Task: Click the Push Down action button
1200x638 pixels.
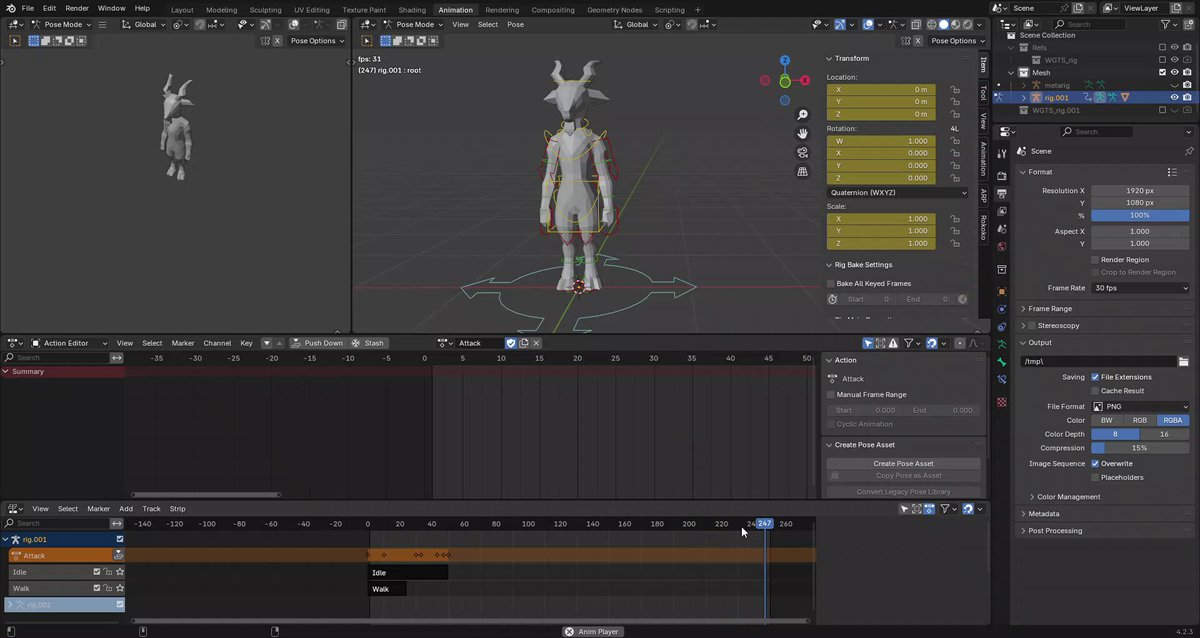Action: tap(316, 343)
